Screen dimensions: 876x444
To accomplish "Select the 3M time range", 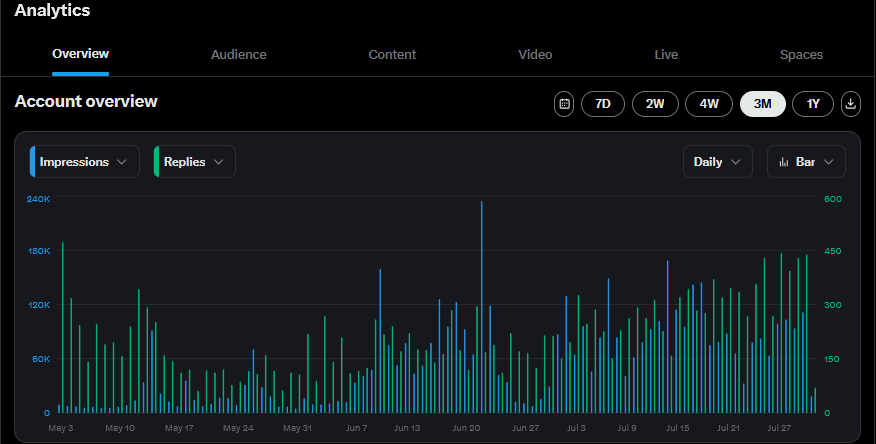I will click(x=763, y=104).
